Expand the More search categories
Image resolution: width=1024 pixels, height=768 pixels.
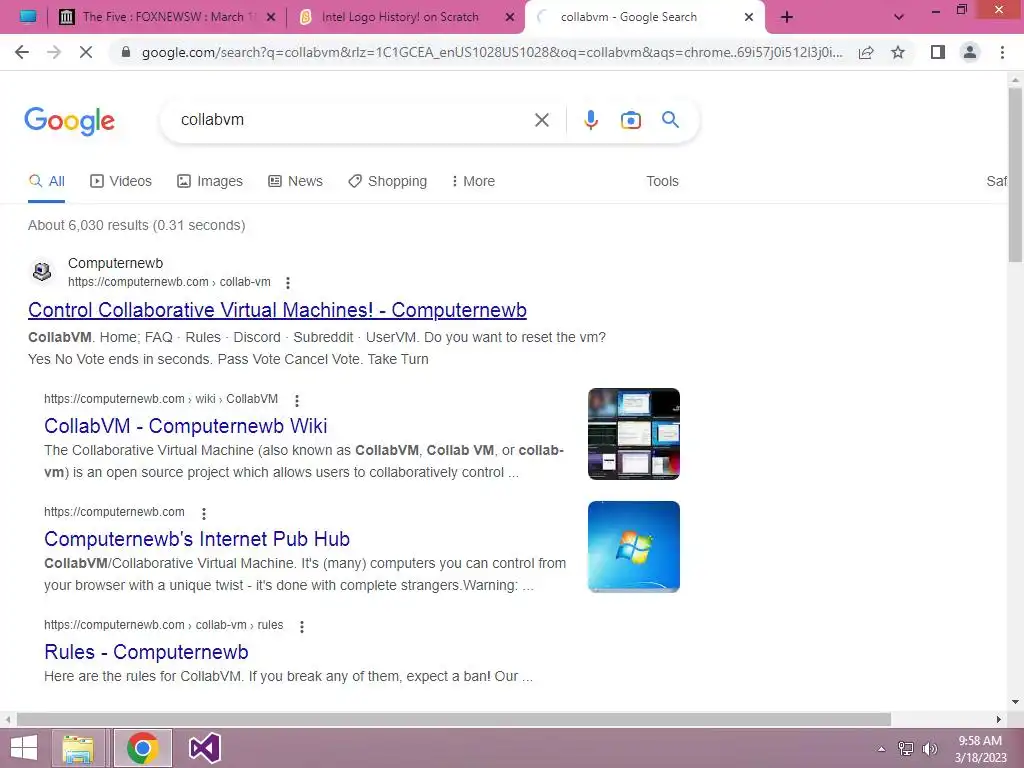(x=473, y=181)
